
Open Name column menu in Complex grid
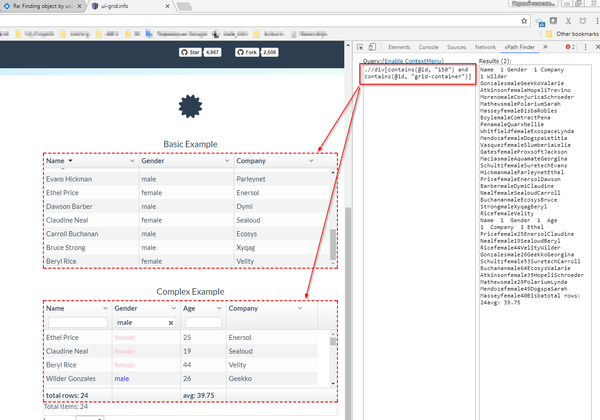click(x=105, y=308)
